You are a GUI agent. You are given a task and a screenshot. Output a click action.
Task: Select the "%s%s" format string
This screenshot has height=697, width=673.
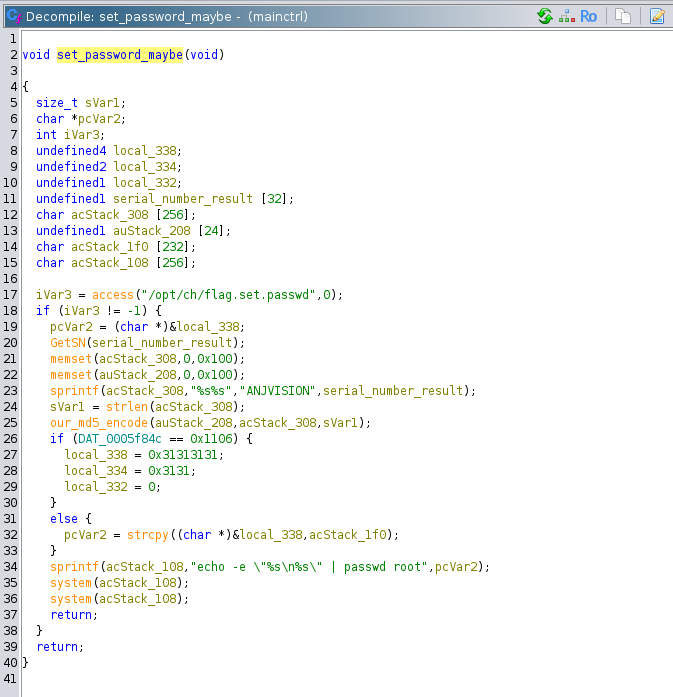click(211, 391)
